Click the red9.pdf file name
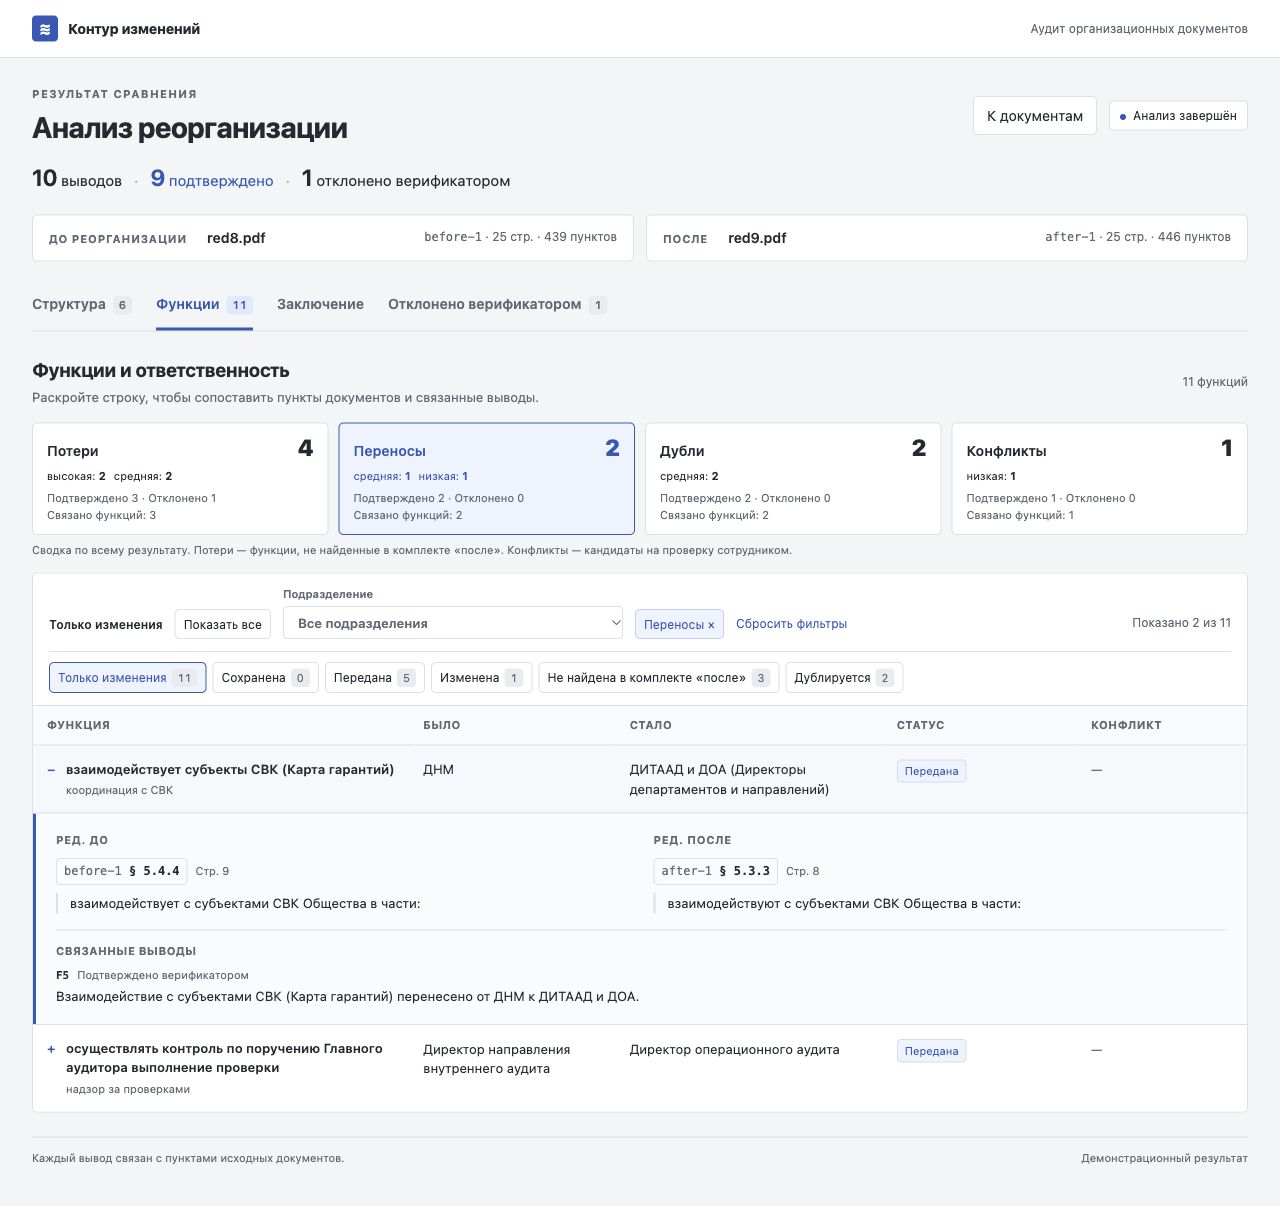 click(757, 238)
